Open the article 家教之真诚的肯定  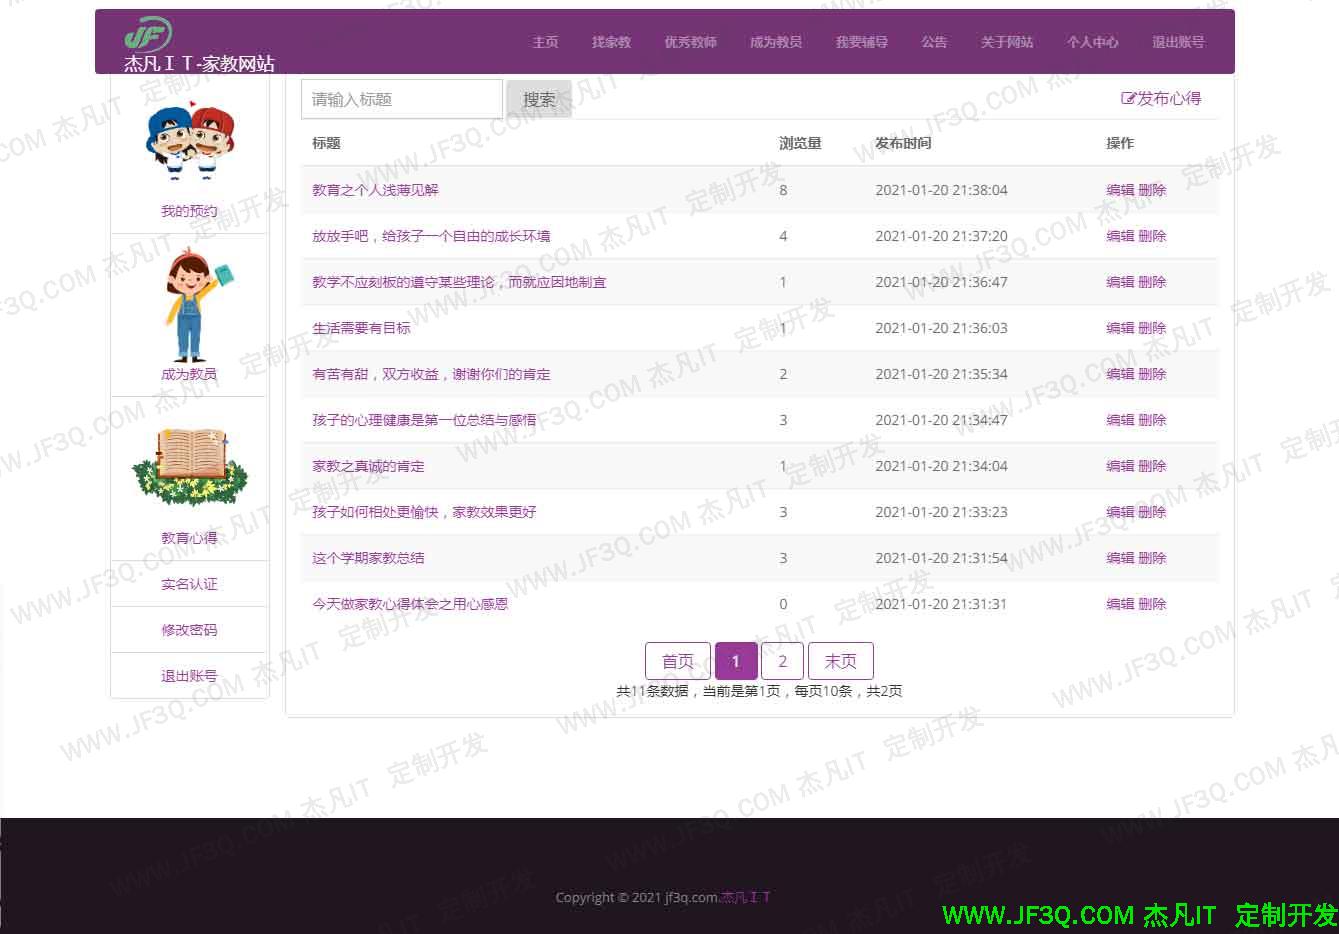[x=368, y=466]
